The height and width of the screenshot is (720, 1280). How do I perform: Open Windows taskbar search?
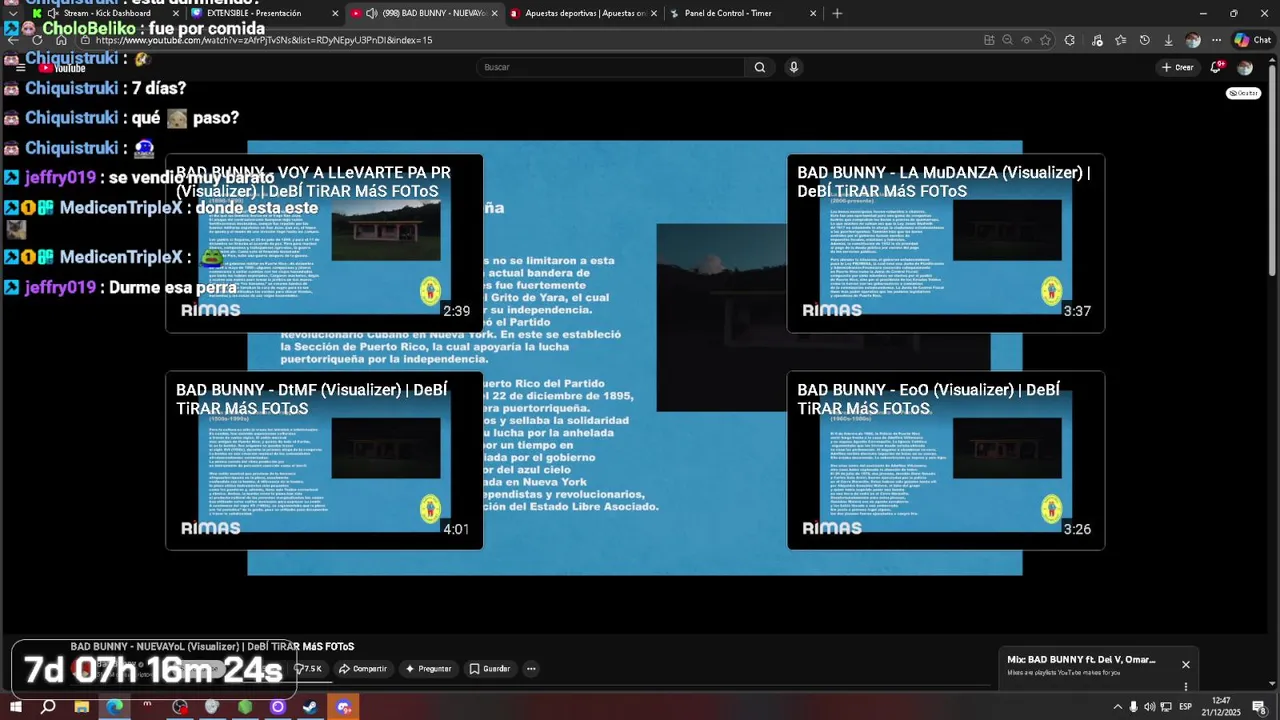coord(48,707)
